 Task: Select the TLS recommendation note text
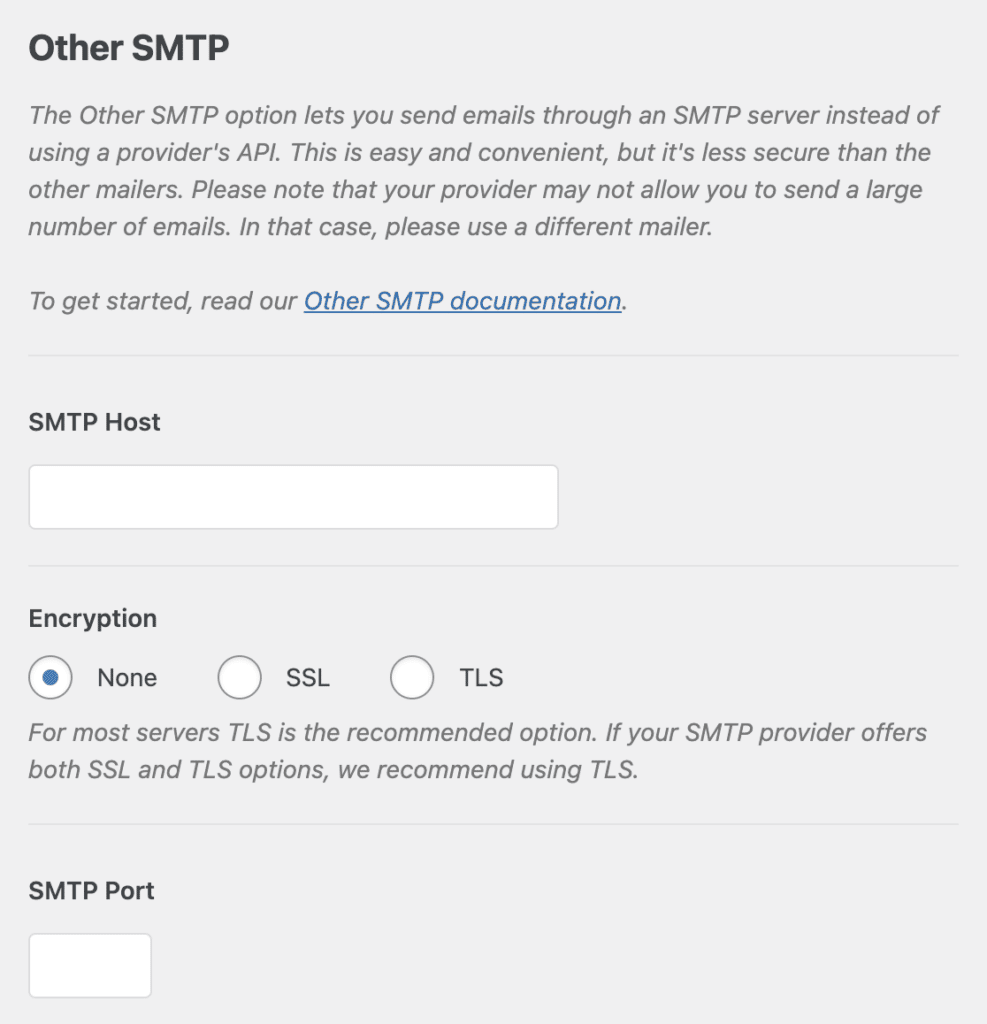(x=476, y=751)
